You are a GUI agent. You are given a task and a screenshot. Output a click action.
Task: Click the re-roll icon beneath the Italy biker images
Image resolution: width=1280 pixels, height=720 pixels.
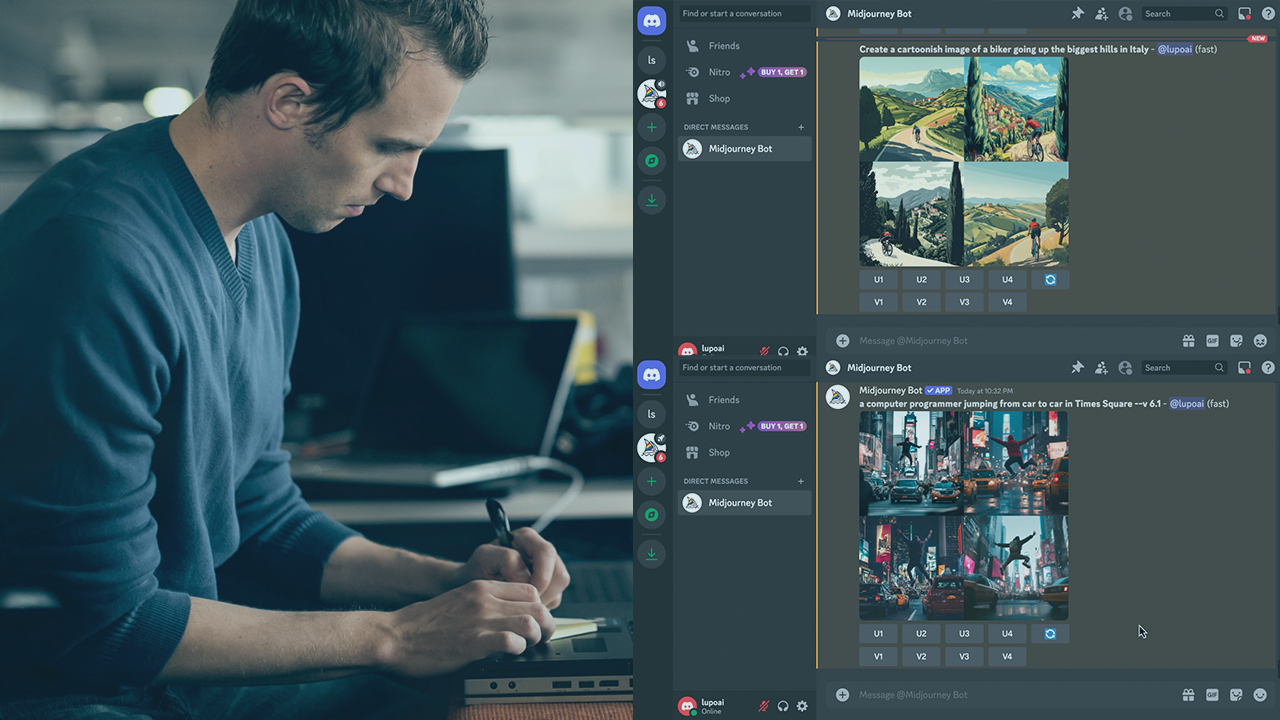(1050, 280)
